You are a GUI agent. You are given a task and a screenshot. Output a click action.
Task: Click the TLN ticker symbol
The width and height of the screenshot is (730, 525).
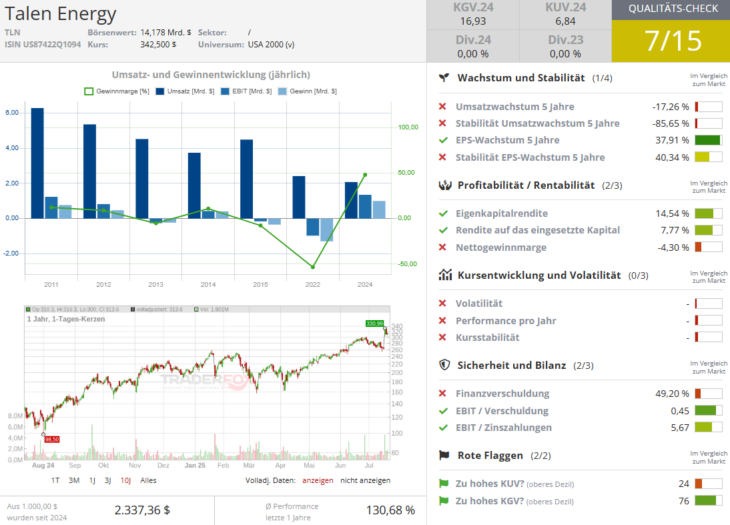[12, 33]
